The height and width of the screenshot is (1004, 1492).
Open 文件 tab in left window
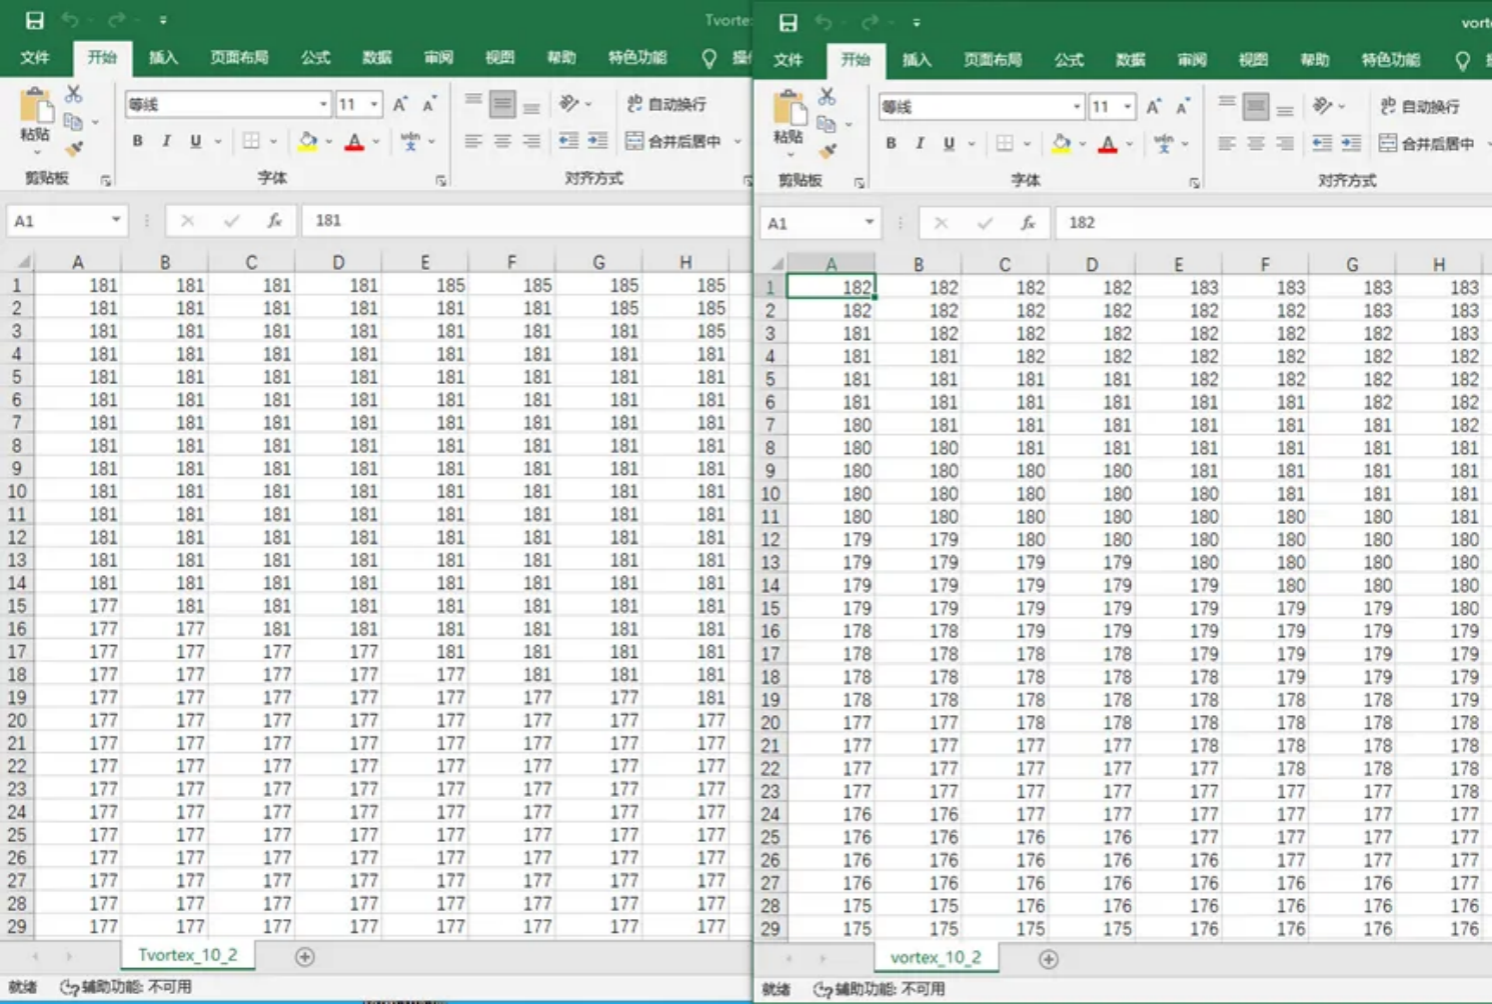tap(35, 58)
